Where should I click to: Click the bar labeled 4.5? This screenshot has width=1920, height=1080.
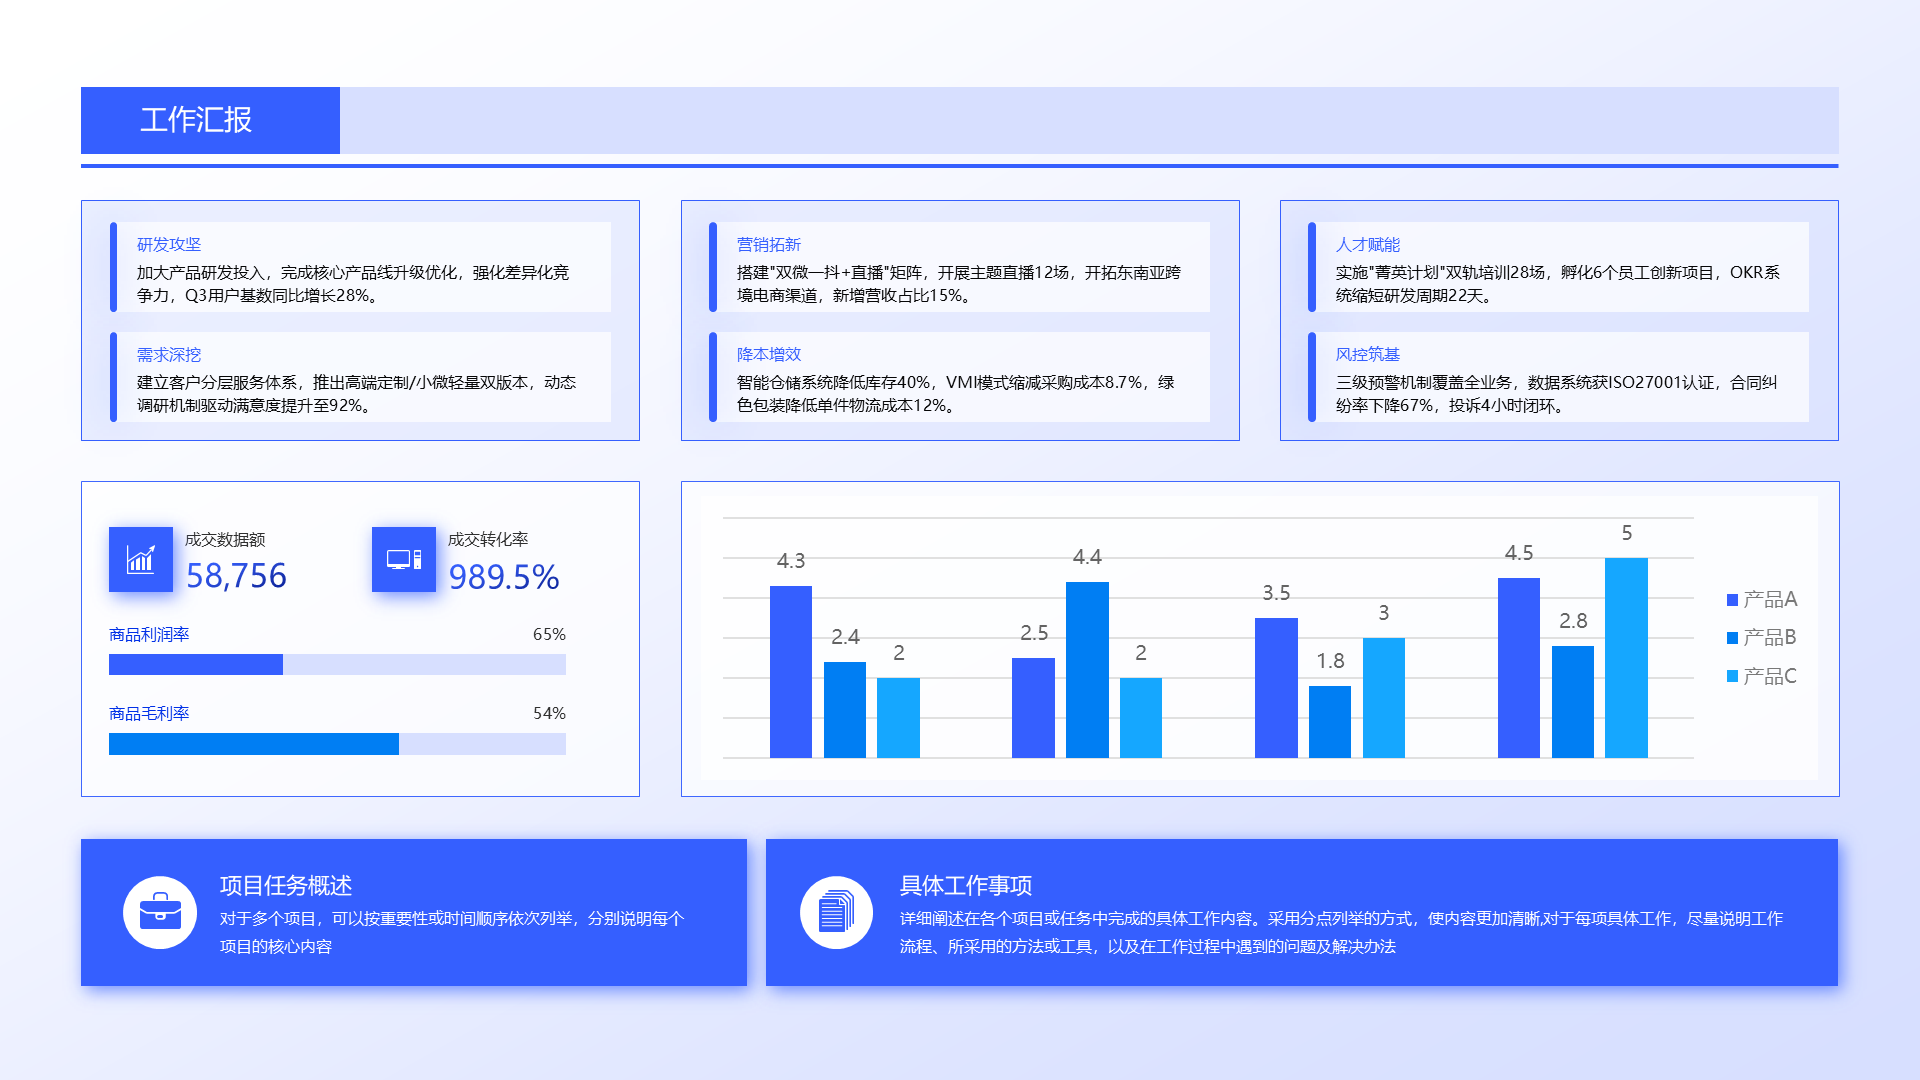tap(1519, 668)
